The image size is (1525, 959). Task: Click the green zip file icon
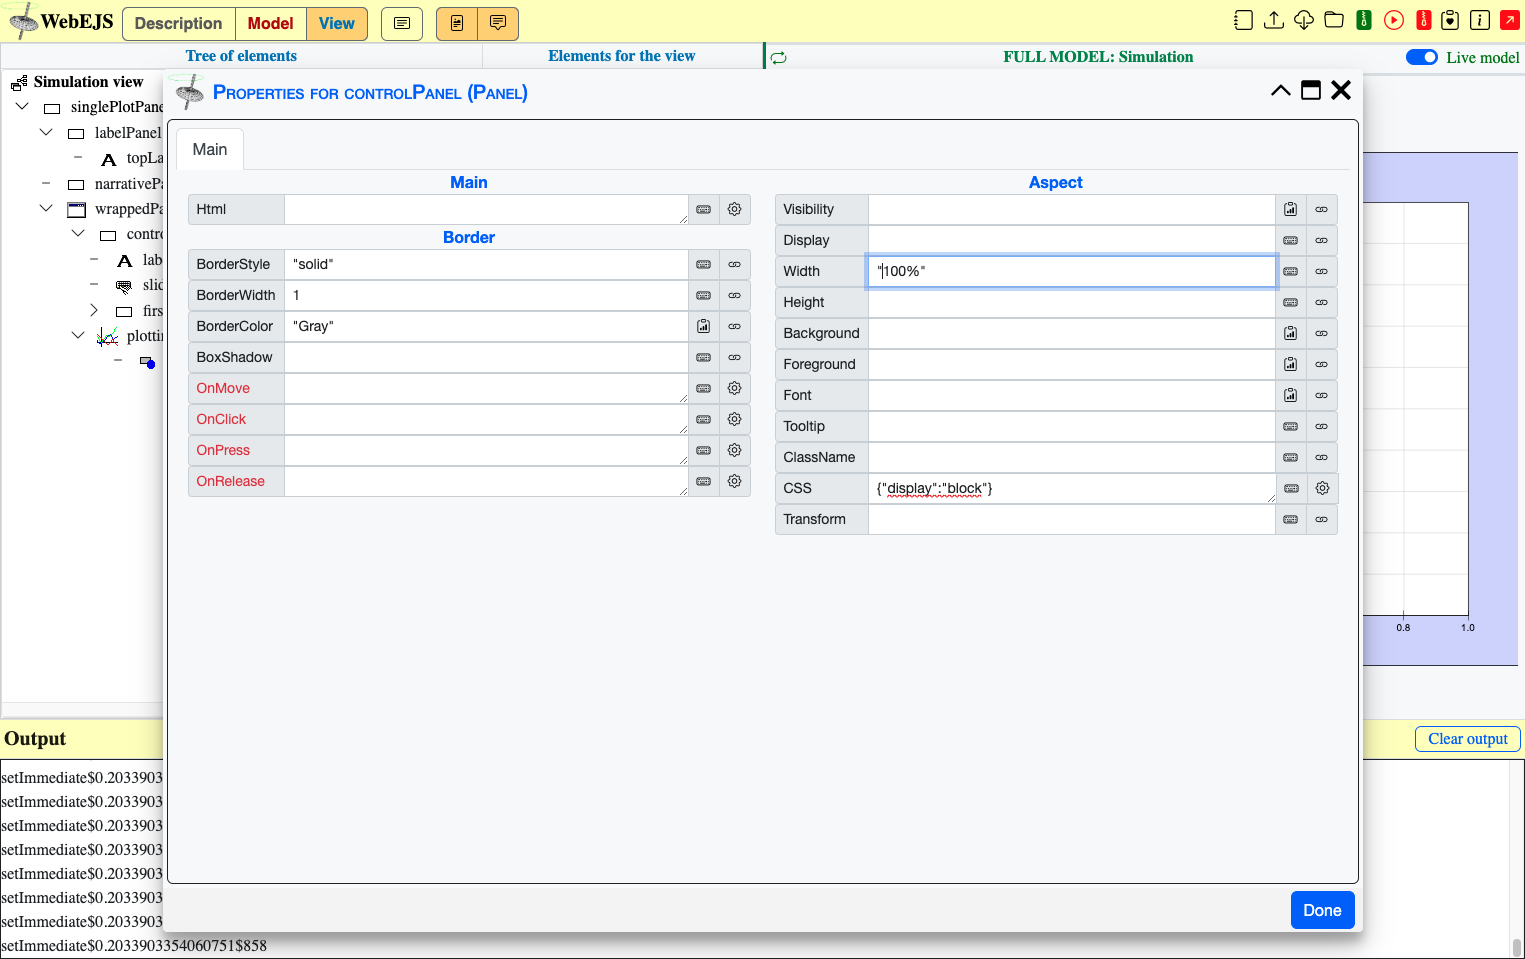coord(1364,20)
